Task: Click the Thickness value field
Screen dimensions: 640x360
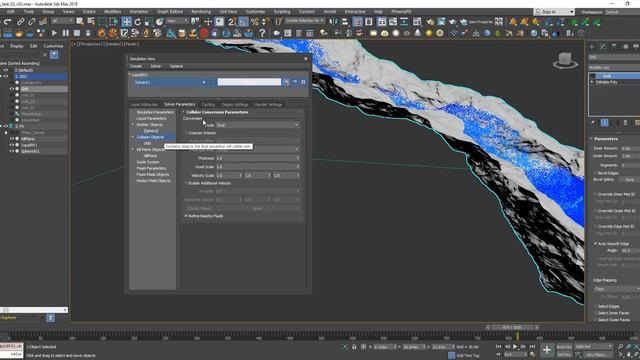Action: [x=258, y=158]
